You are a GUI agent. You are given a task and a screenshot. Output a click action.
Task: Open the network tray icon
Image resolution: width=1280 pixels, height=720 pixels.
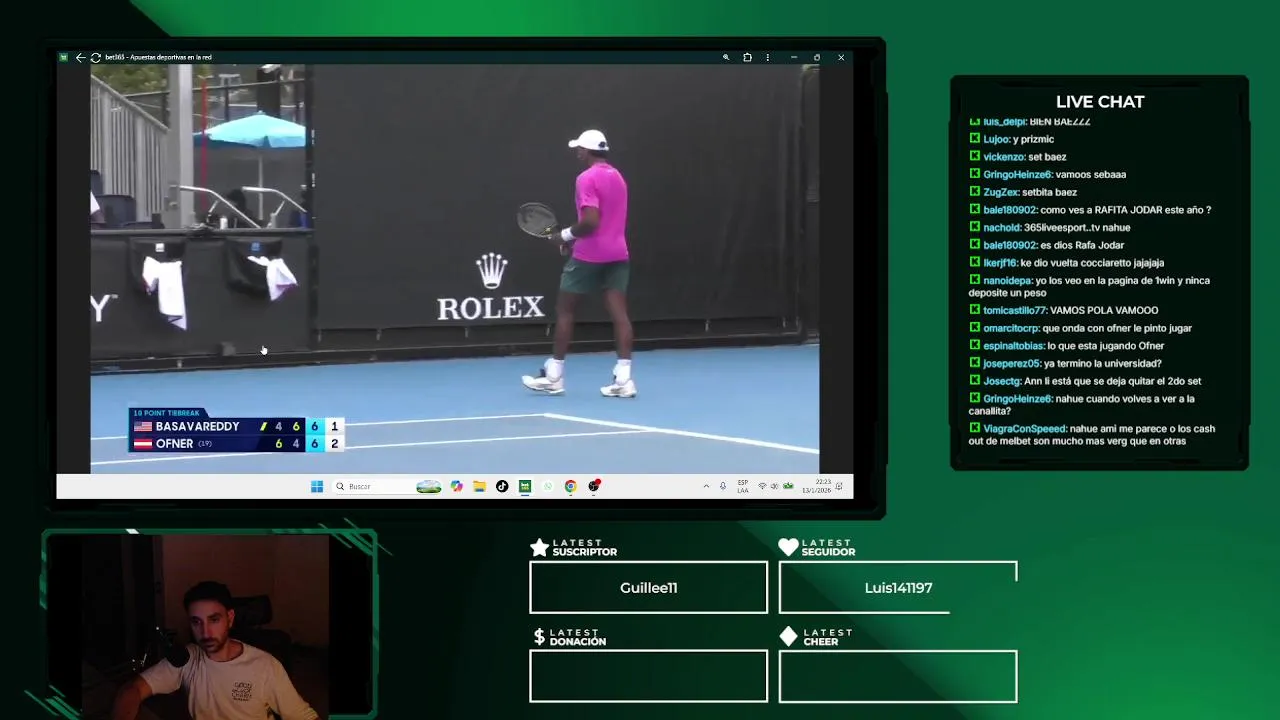(x=762, y=486)
